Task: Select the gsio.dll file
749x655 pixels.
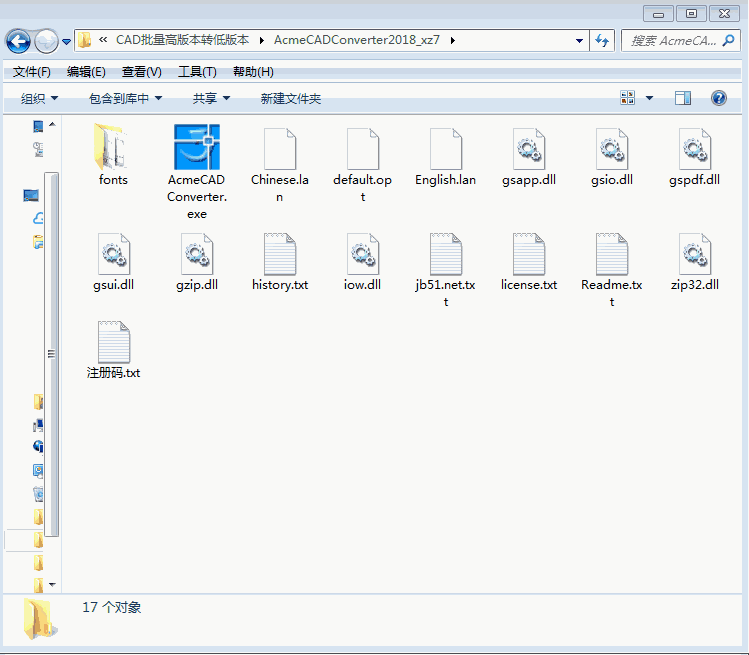Action: (x=612, y=156)
